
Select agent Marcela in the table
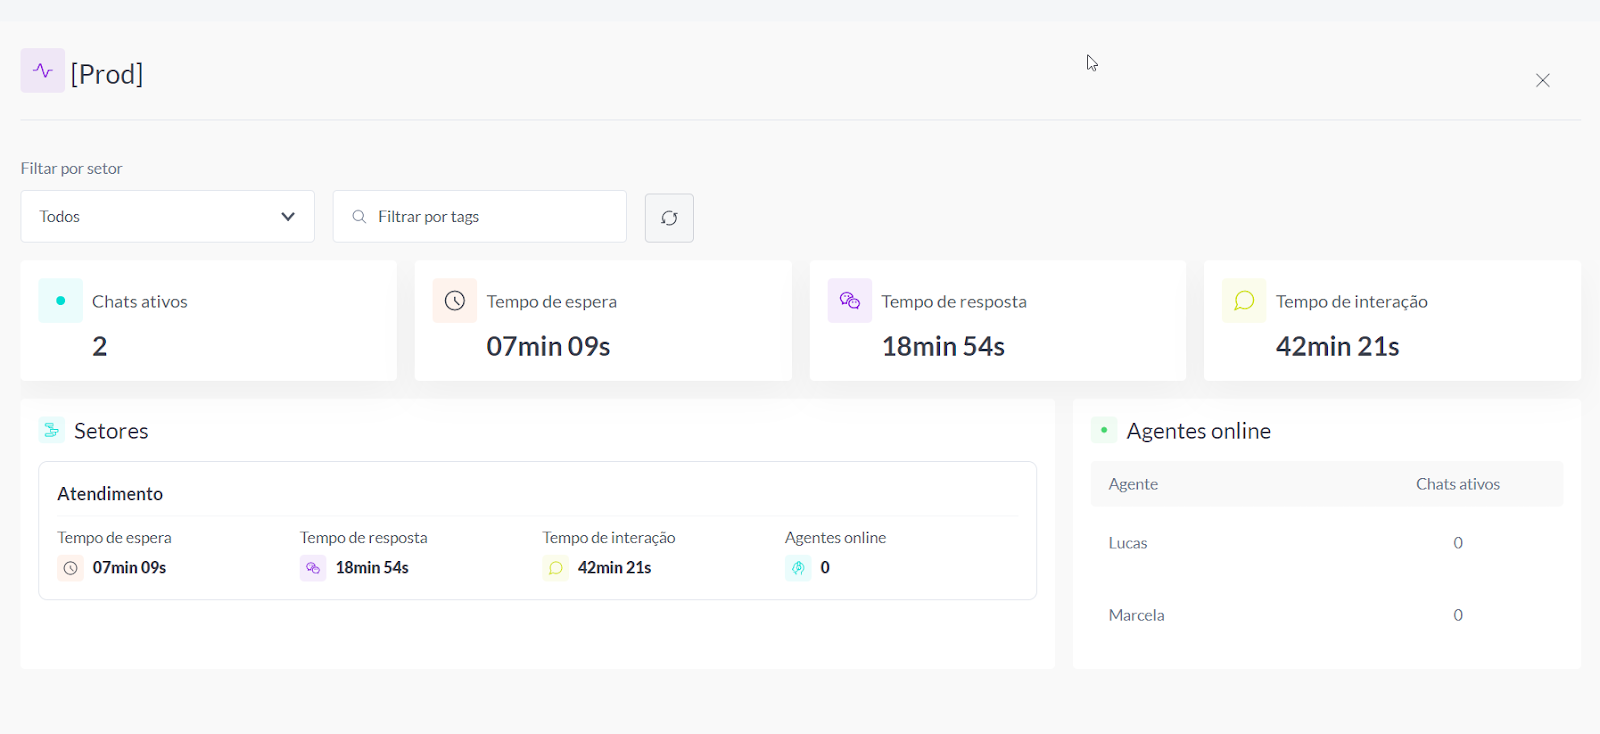tap(1136, 615)
